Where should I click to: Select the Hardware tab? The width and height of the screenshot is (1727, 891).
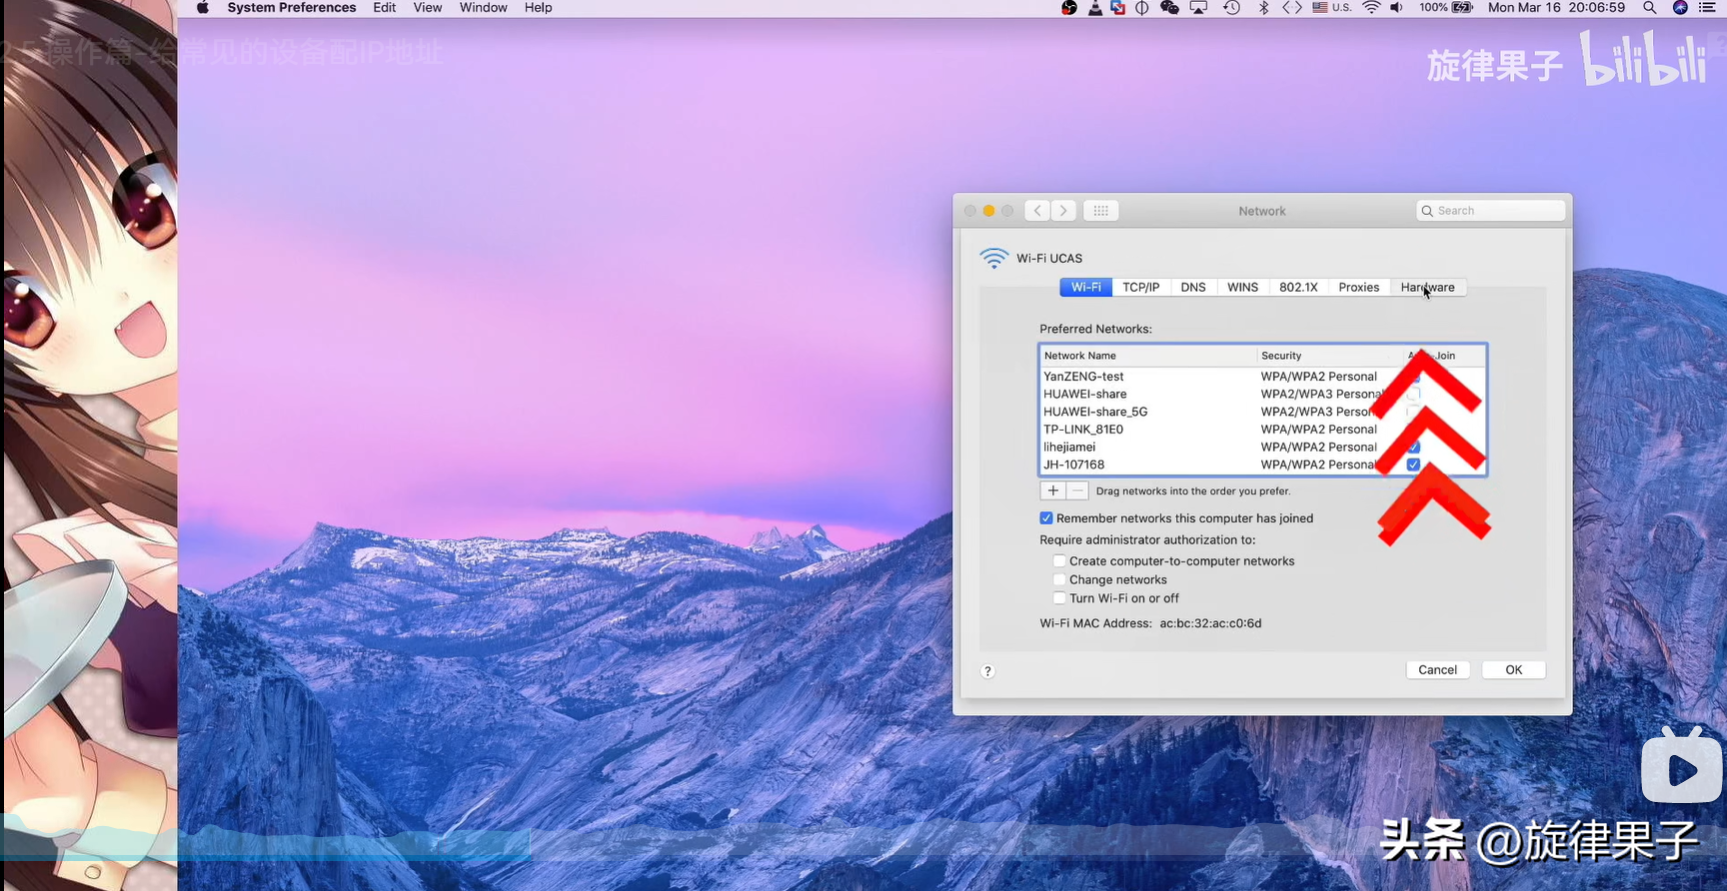pos(1427,287)
